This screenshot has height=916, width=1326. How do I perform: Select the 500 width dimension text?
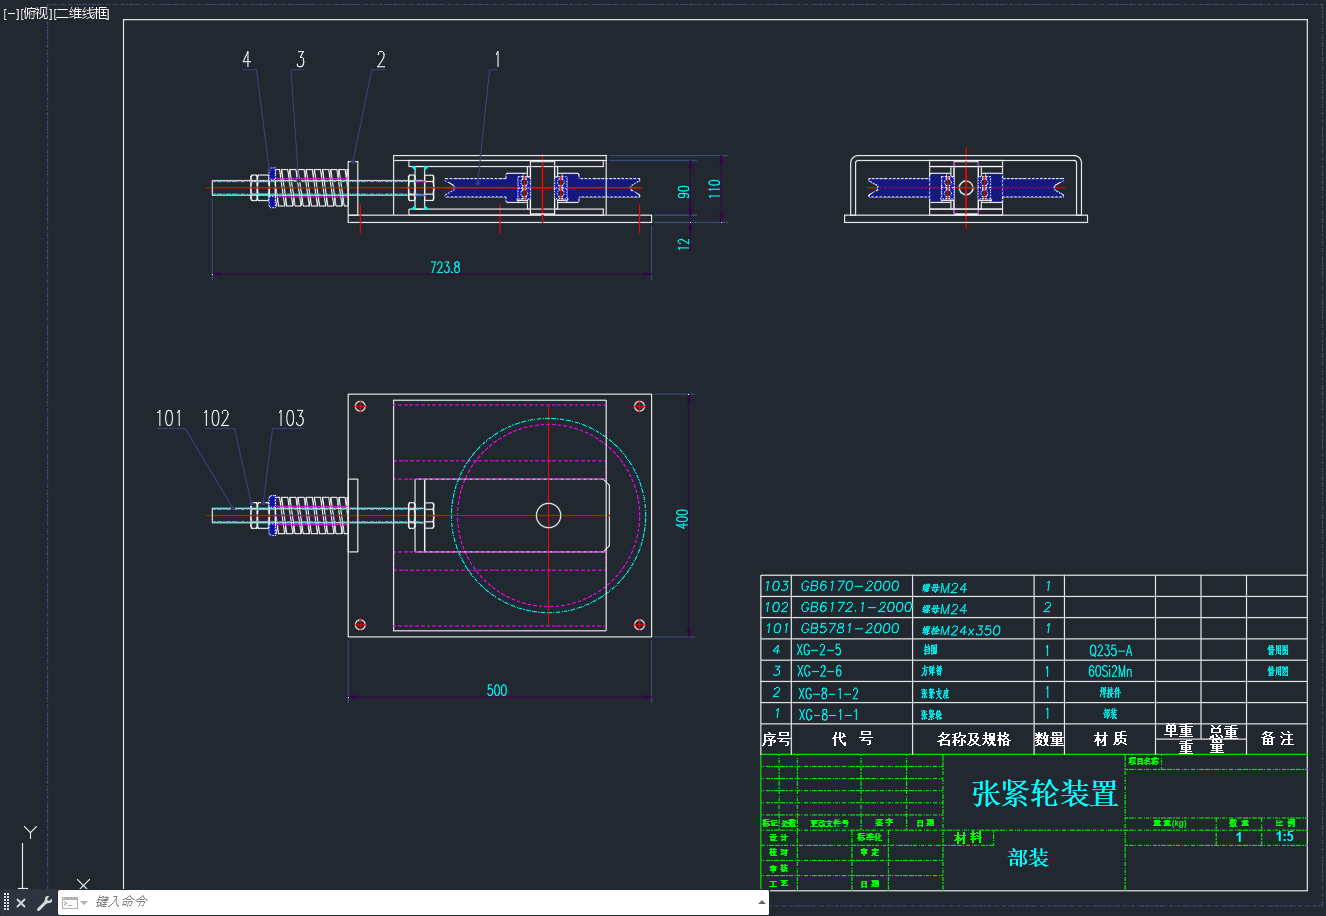point(497,690)
